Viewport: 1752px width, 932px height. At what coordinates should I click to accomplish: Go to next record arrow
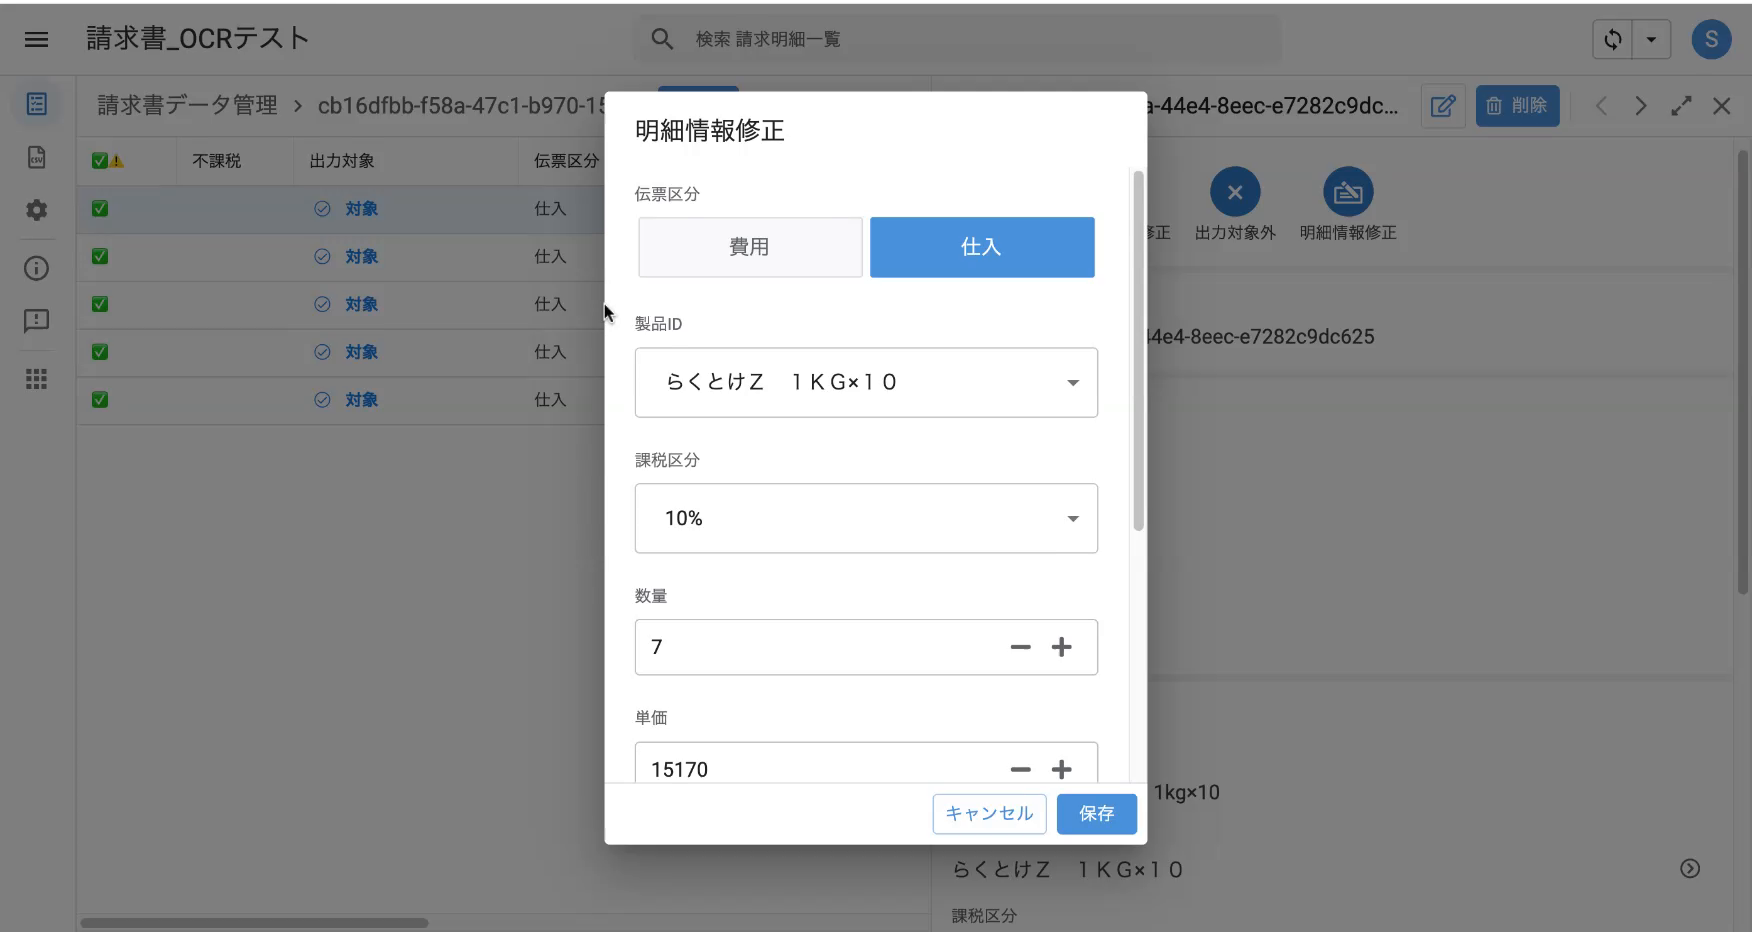(x=1641, y=106)
